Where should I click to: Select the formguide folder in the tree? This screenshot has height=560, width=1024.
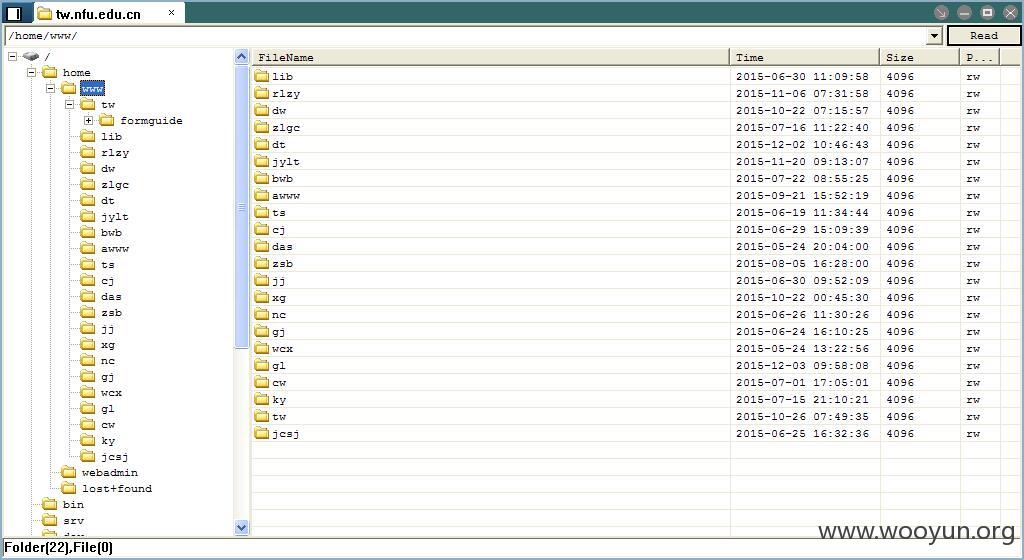click(x=151, y=121)
